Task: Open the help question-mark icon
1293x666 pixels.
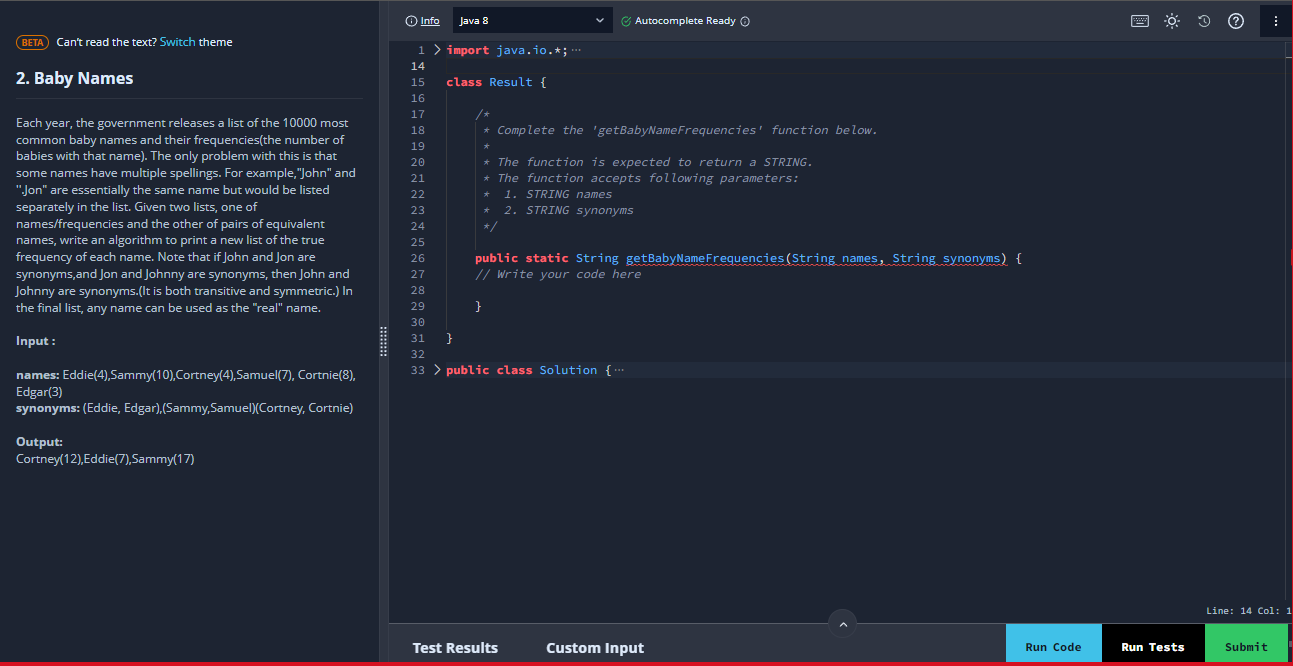Action: point(1235,20)
